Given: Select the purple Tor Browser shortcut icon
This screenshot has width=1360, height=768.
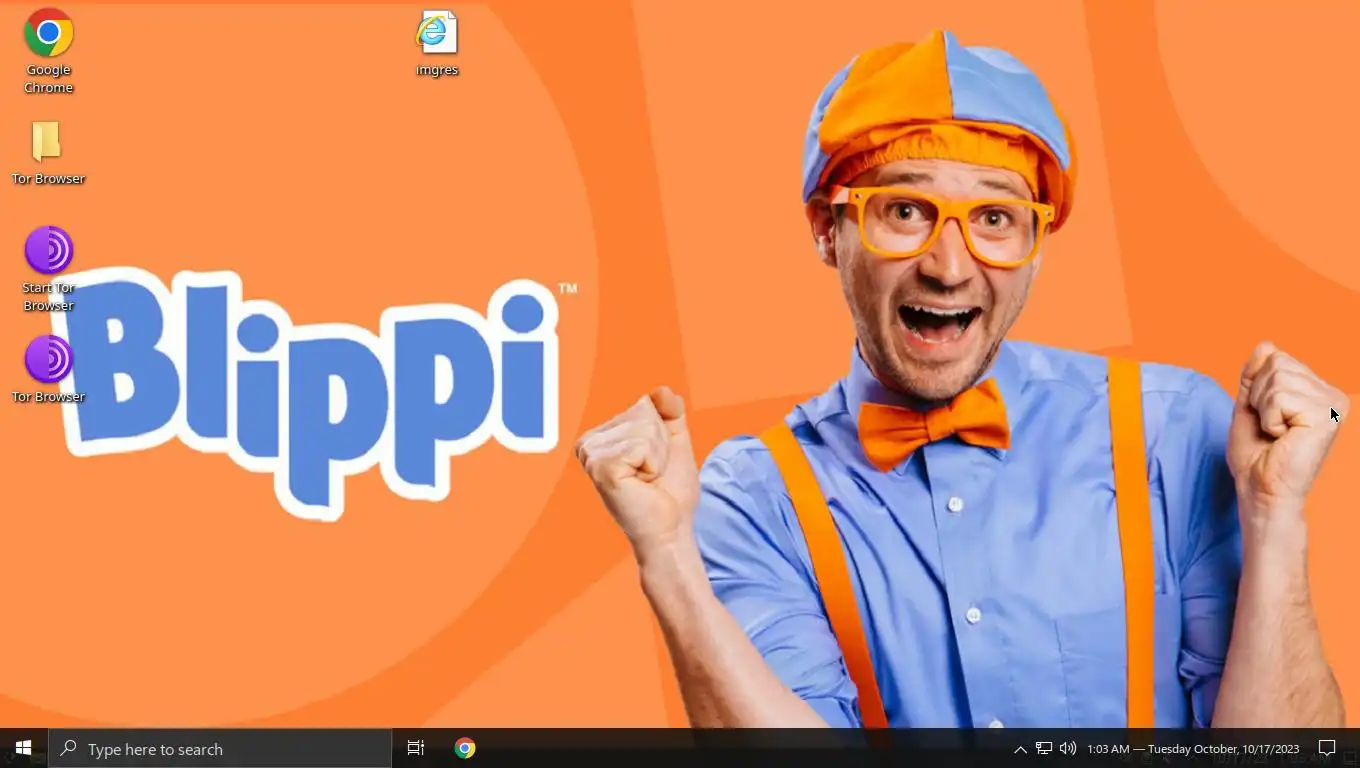Looking at the screenshot, I should pos(48,368).
